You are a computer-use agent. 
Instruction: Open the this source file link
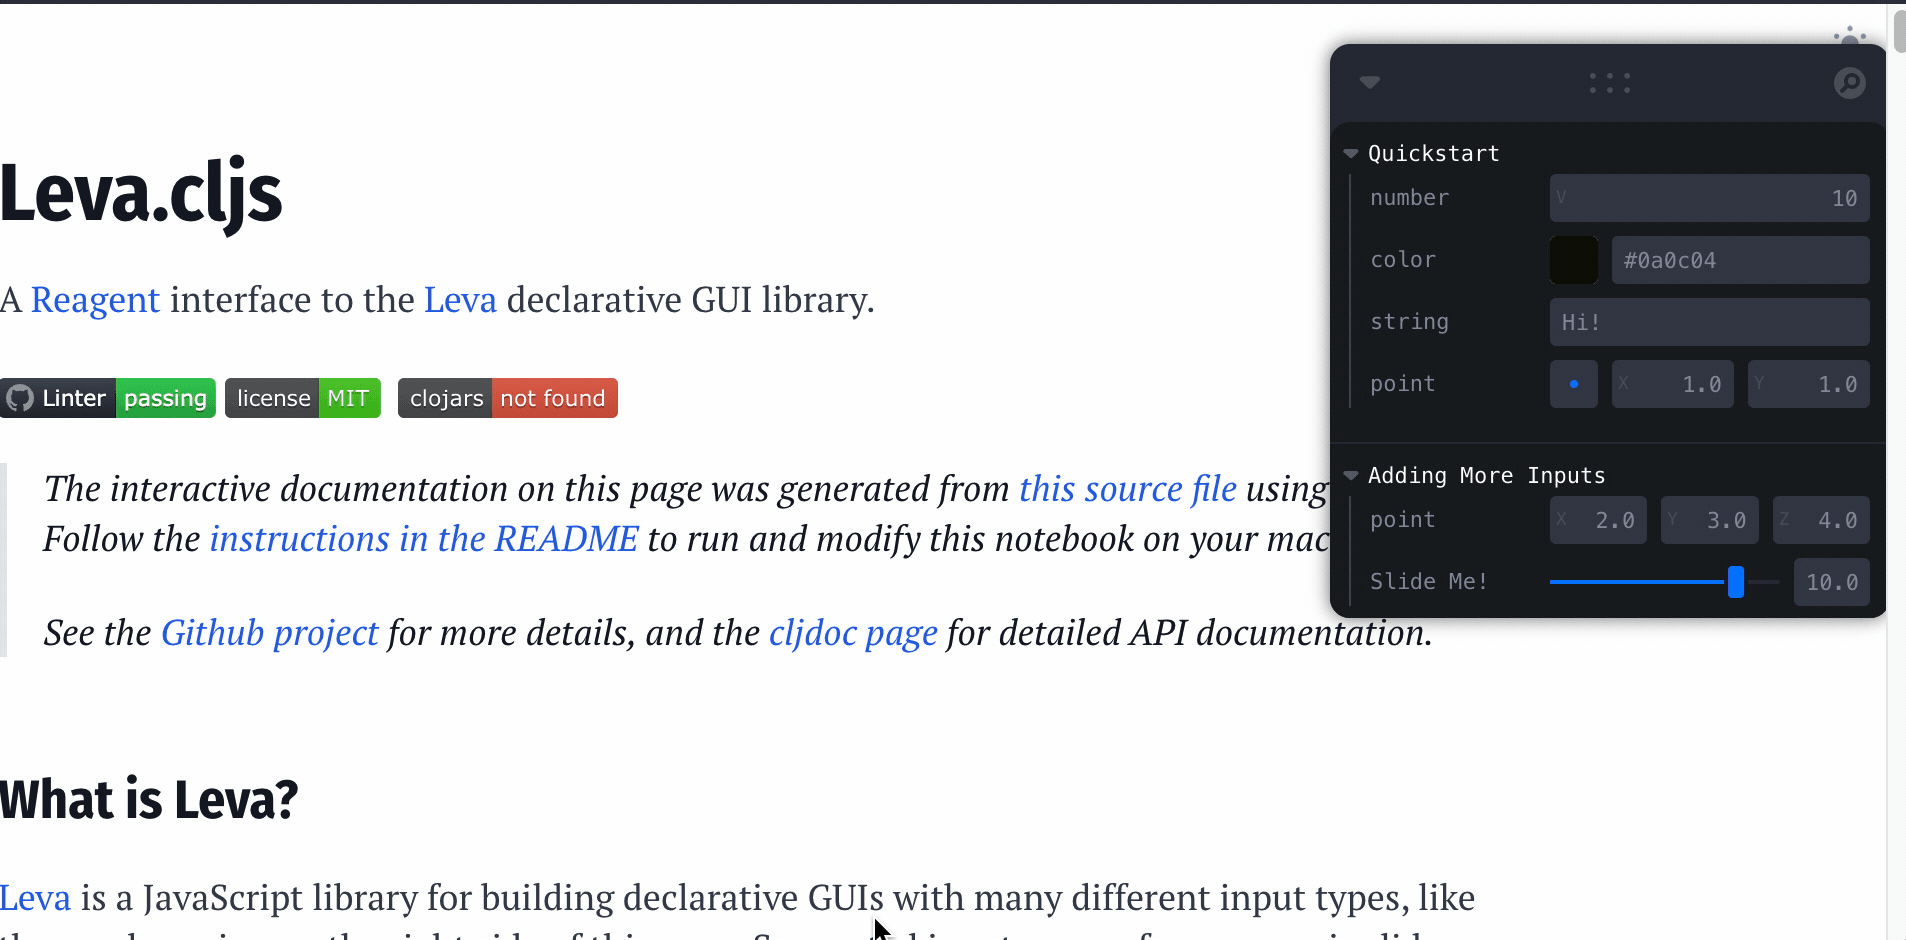pos(1128,489)
